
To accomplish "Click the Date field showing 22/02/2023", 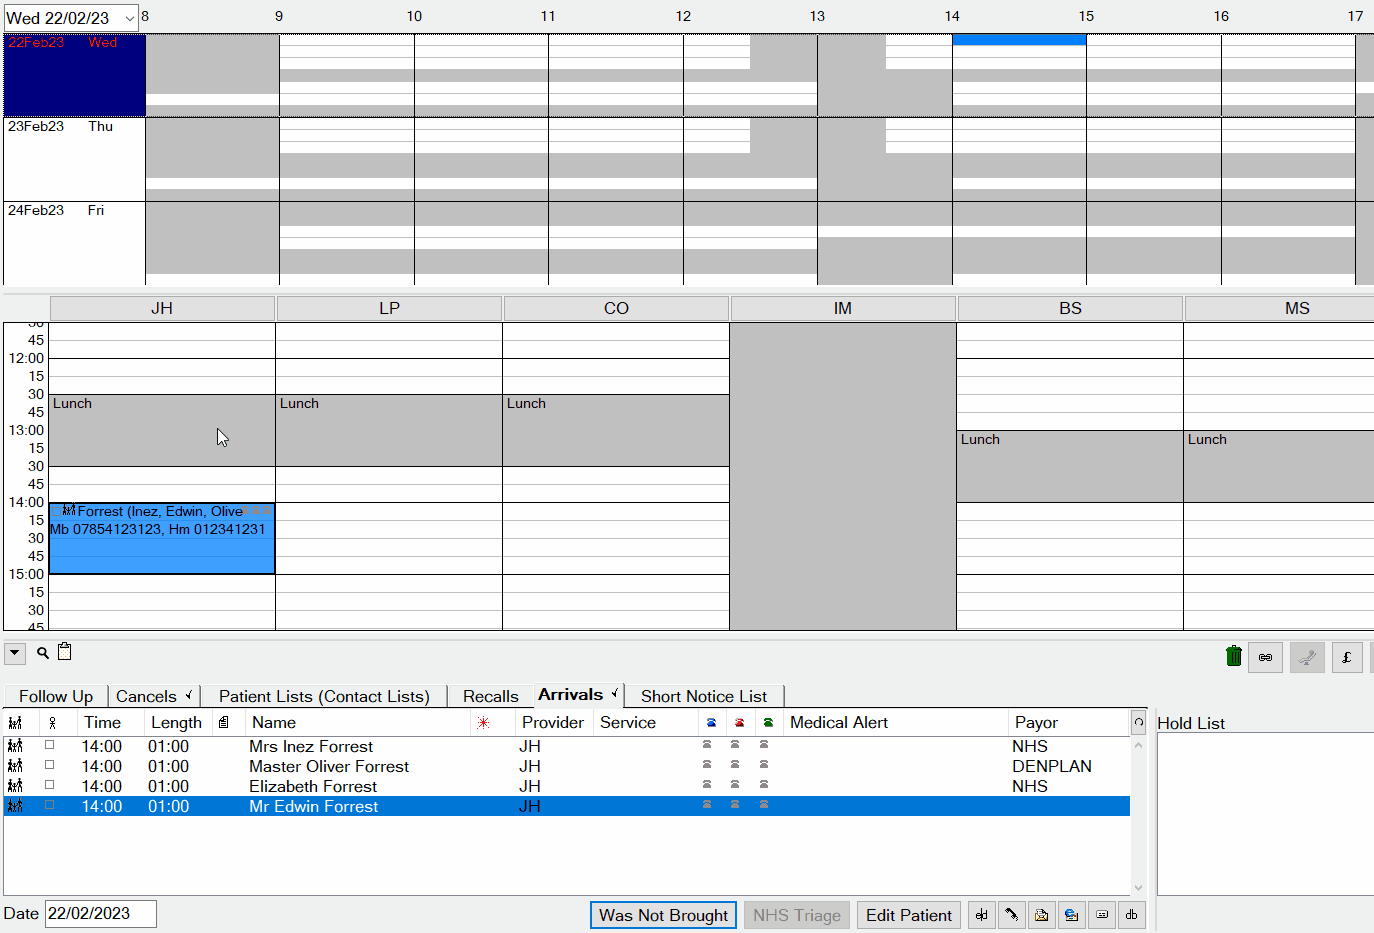I will 100,914.
